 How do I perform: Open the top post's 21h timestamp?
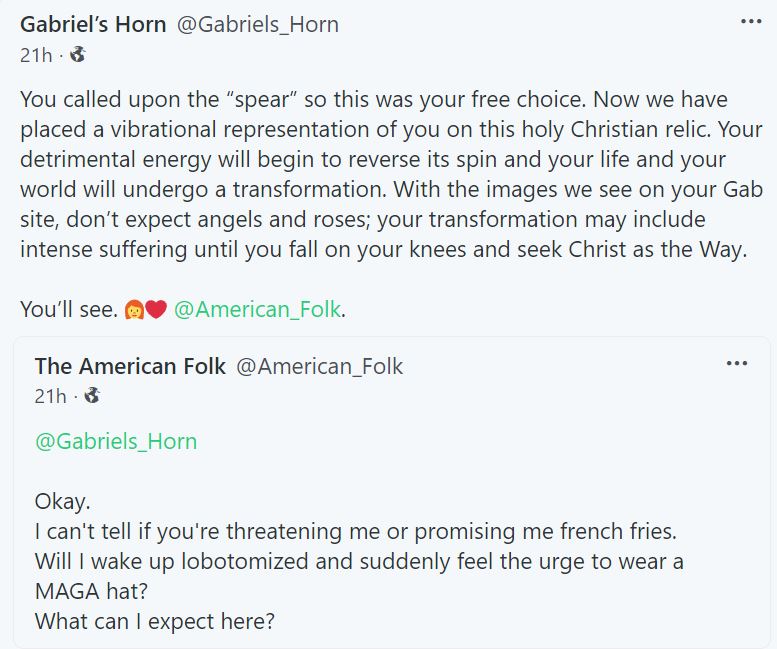[x=36, y=55]
